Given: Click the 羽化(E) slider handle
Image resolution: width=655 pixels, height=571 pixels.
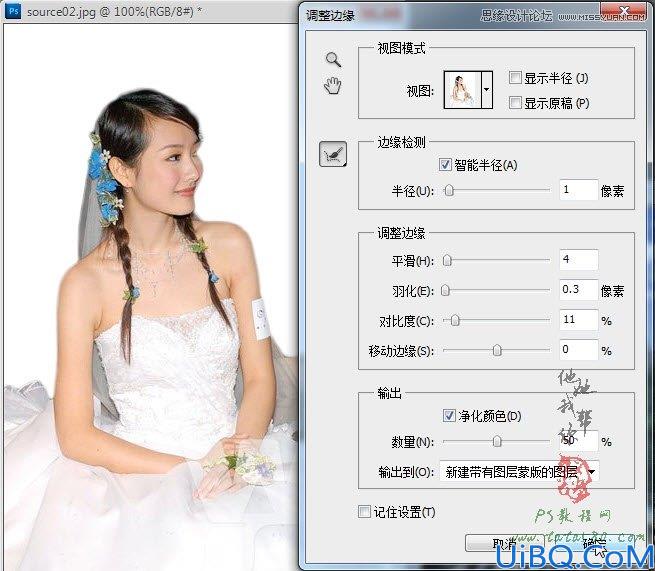Looking at the screenshot, I should pyautogui.click(x=445, y=290).
